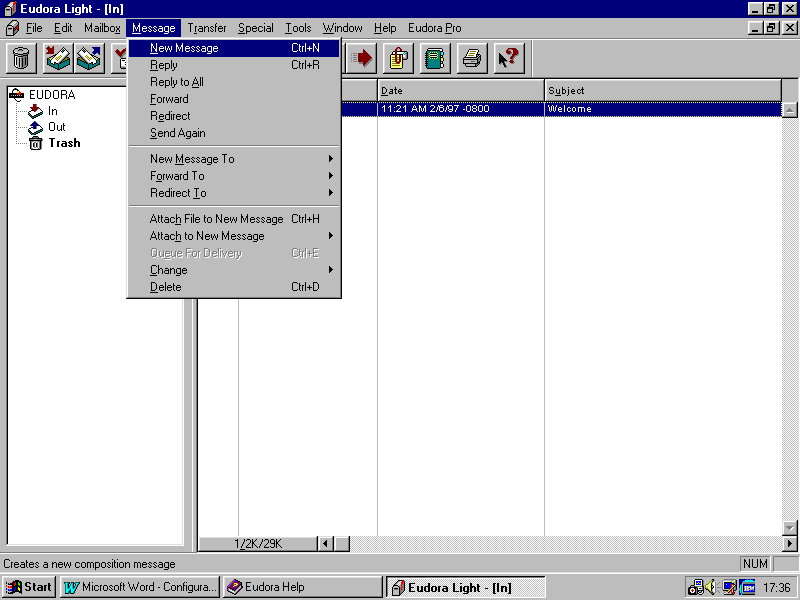Open the Address Book toolbar icon
The image size is (800, 600).
tap(435, 58)
